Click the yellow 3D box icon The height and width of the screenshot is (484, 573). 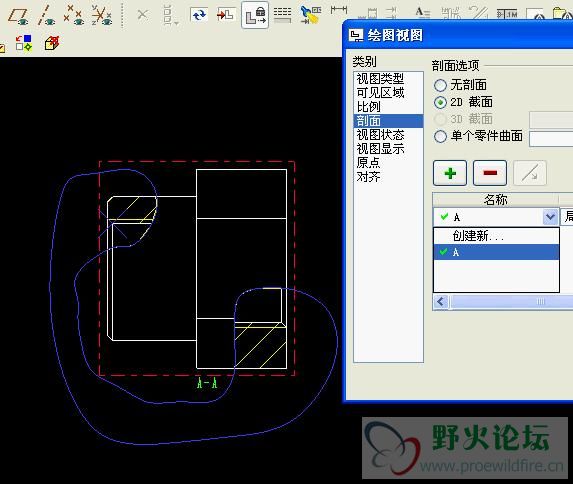pyautogui.click(x=52, y=43)
